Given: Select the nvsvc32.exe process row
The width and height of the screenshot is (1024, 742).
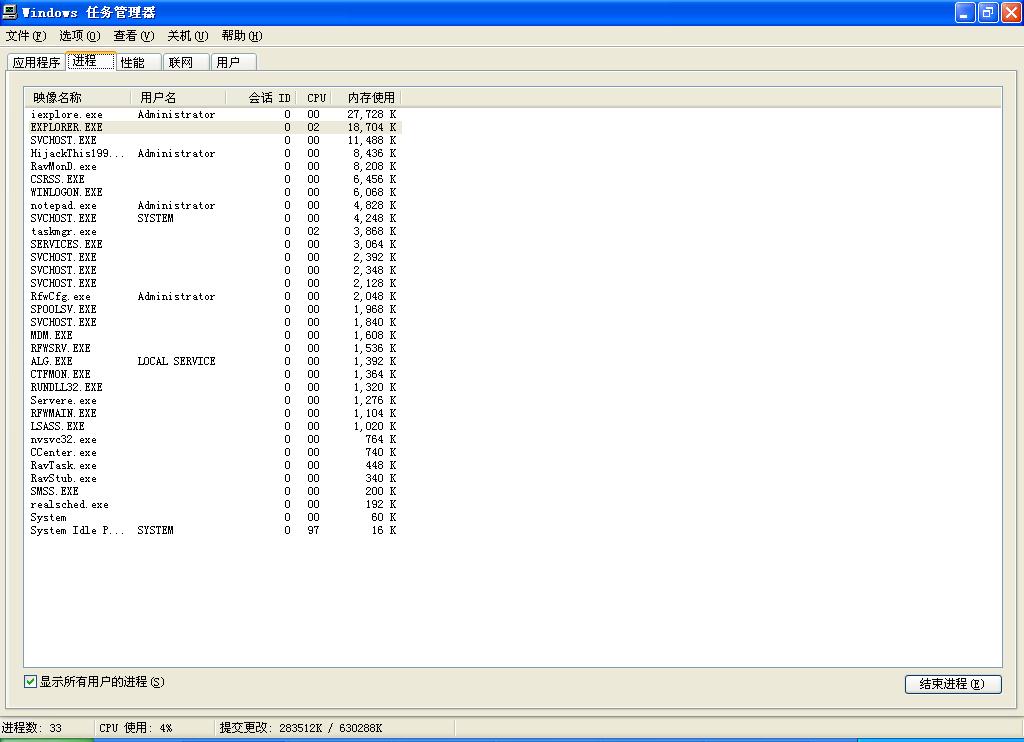Looking at the screenshot, I should [x=214, y=440].
